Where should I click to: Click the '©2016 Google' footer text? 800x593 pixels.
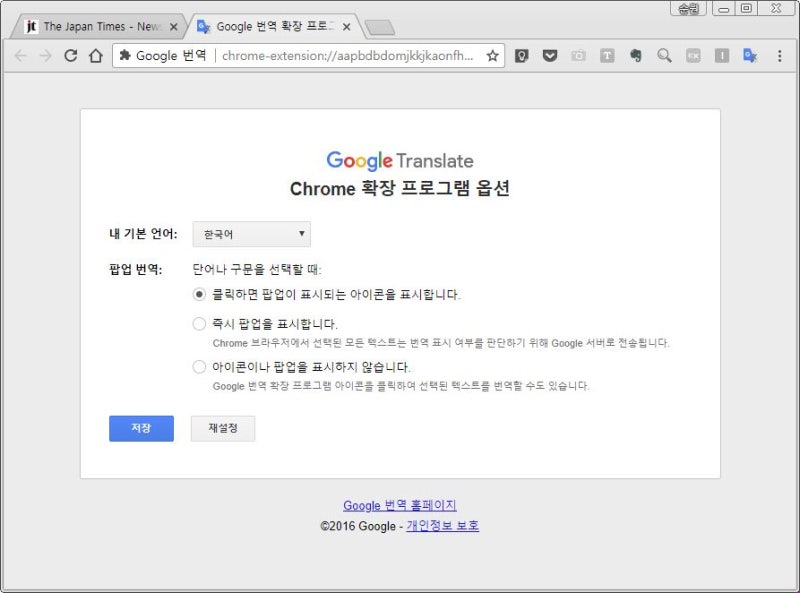coord(358,526)
